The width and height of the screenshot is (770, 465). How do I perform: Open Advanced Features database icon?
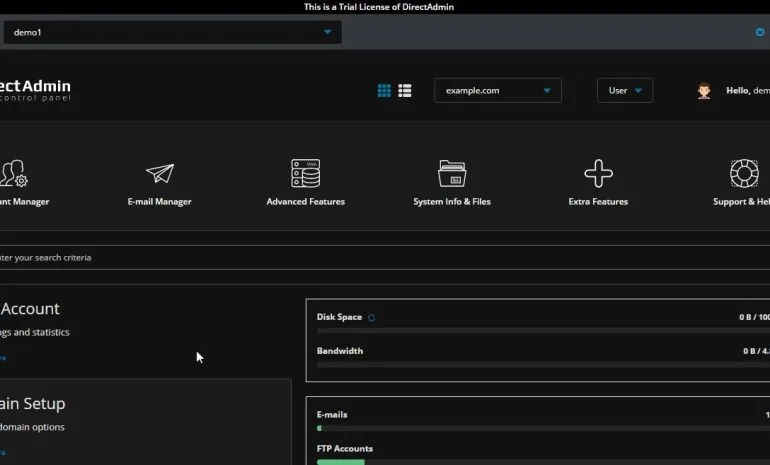point(305,173)
